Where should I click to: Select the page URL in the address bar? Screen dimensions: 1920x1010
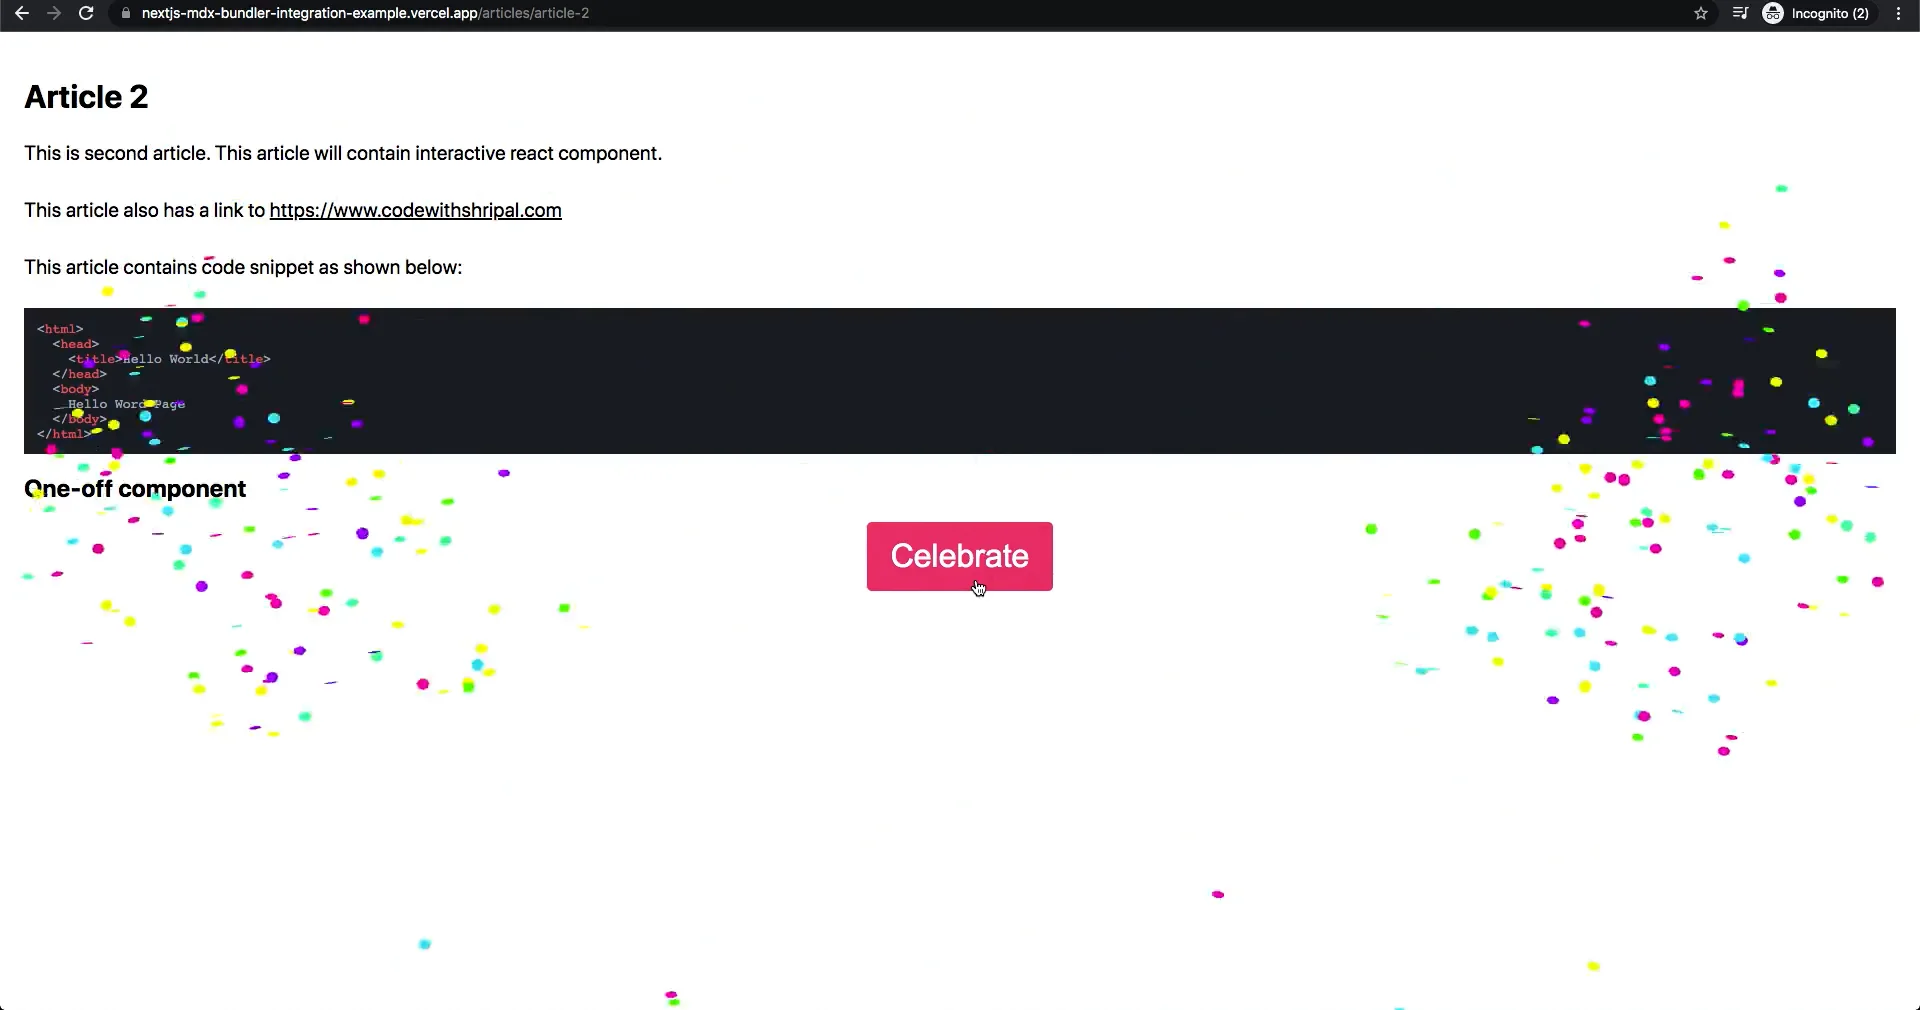360,13
